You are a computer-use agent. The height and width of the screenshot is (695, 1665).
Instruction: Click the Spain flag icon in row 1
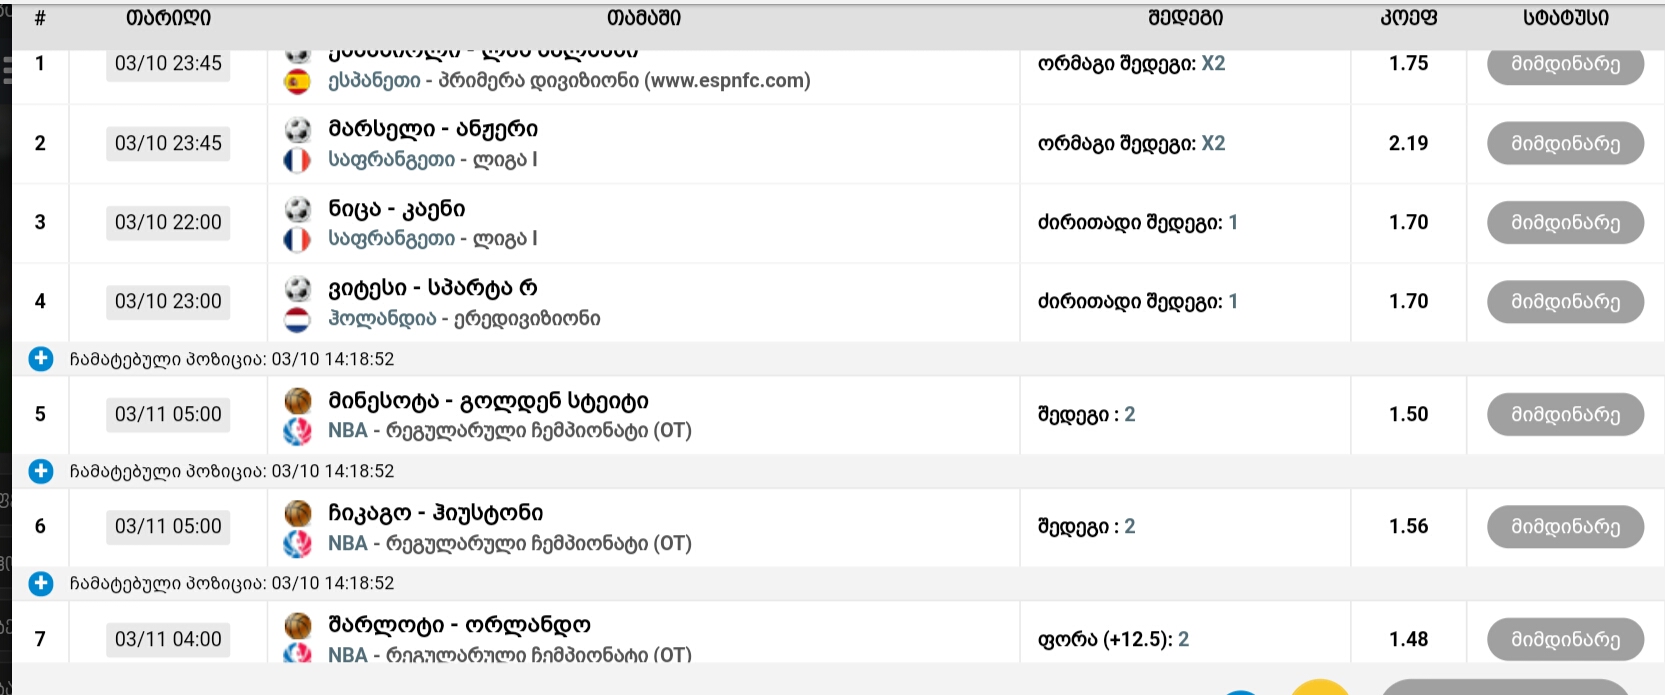click(297, 81)
